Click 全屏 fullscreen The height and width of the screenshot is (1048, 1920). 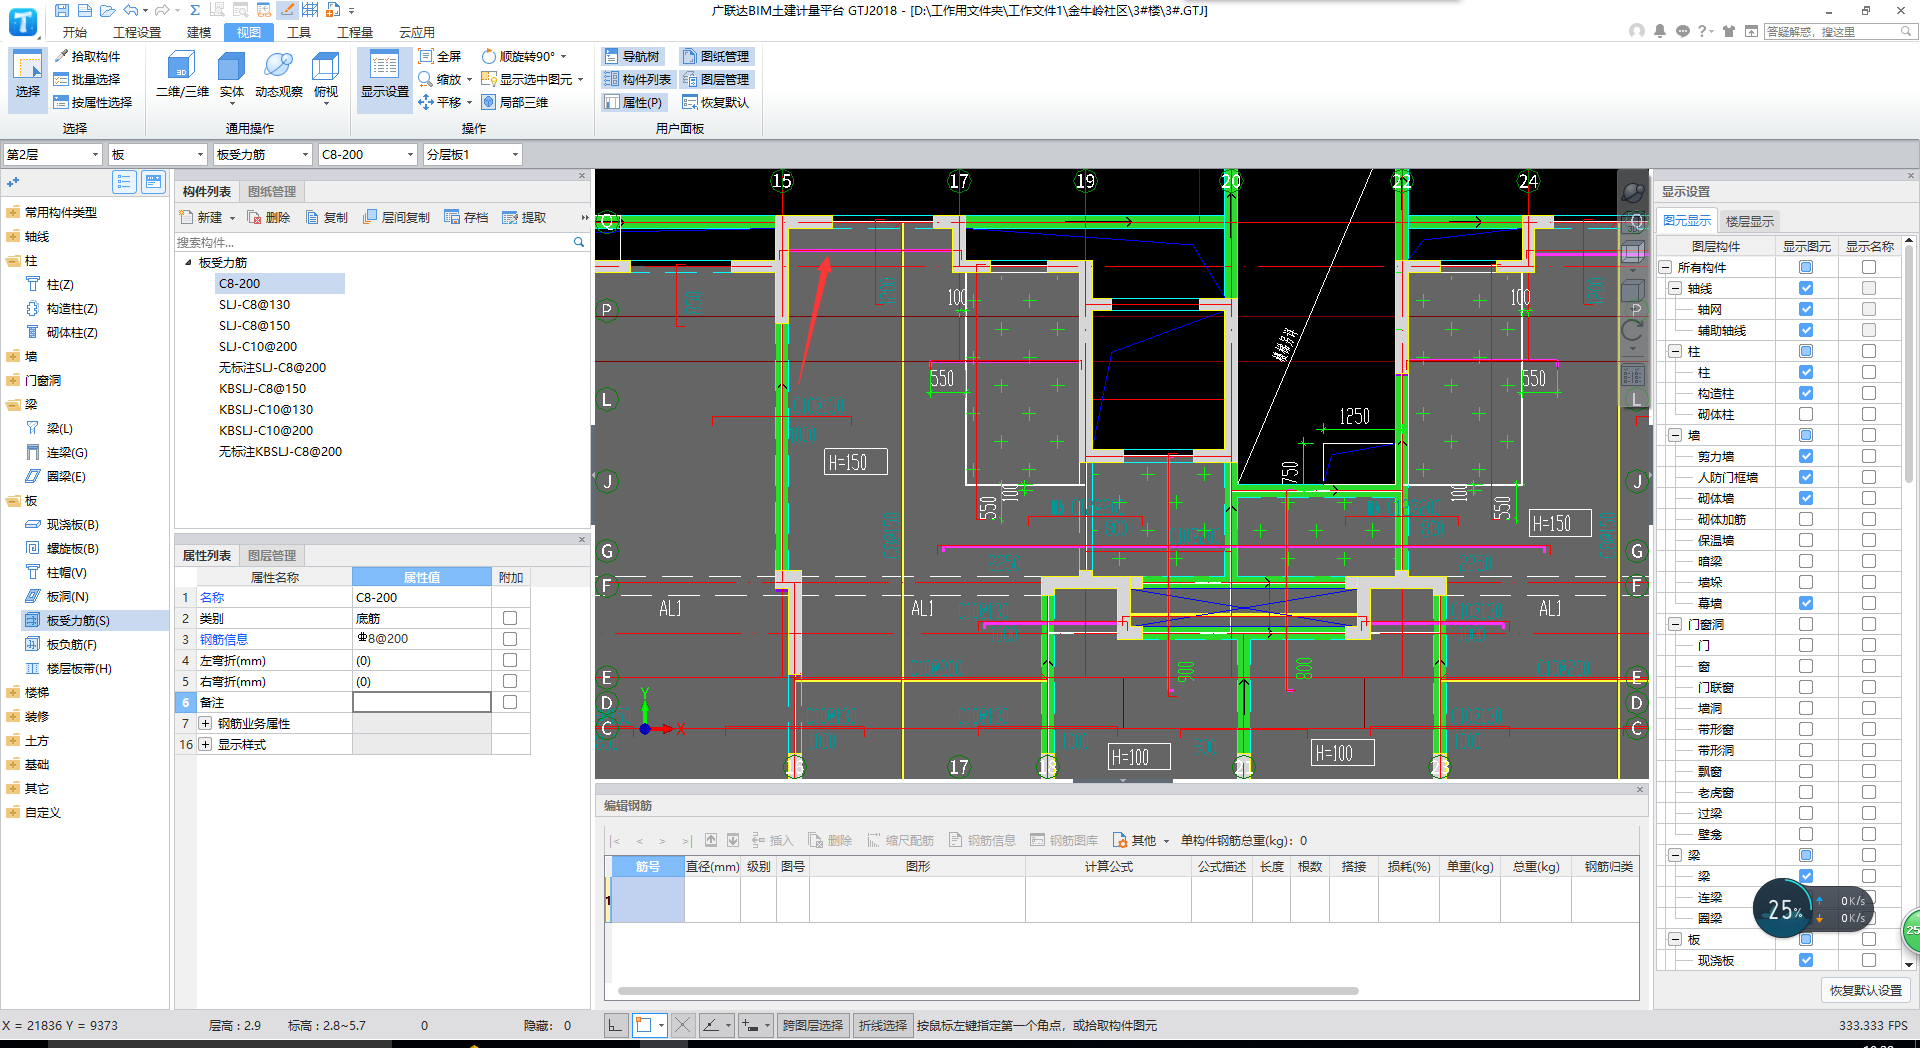(440, 56)
